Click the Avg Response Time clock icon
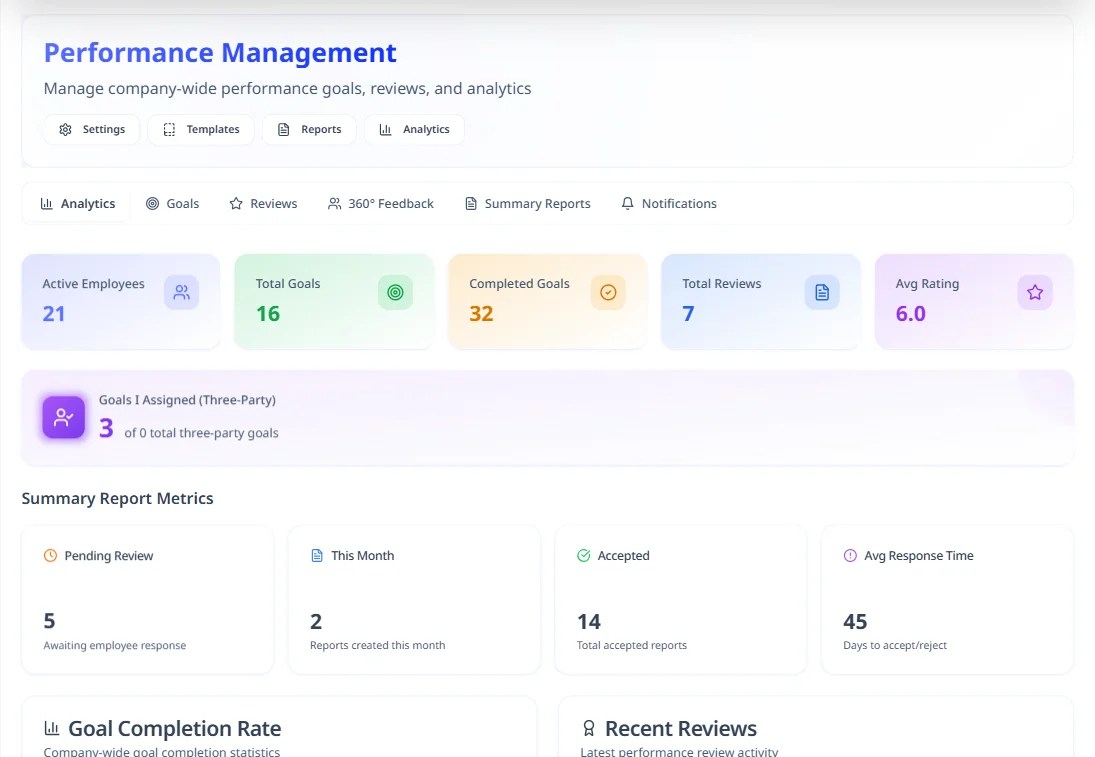This screenshot has height=757, width=1095. coord(850,556)
